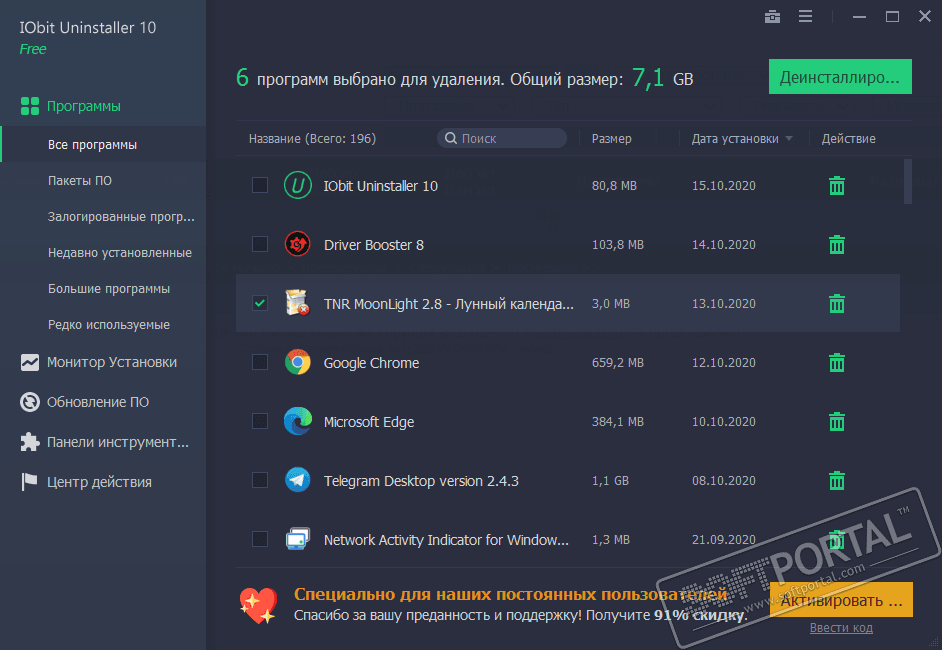Click the Ввести код link
The height and width of the screenshot is (650, 942).
840,628
